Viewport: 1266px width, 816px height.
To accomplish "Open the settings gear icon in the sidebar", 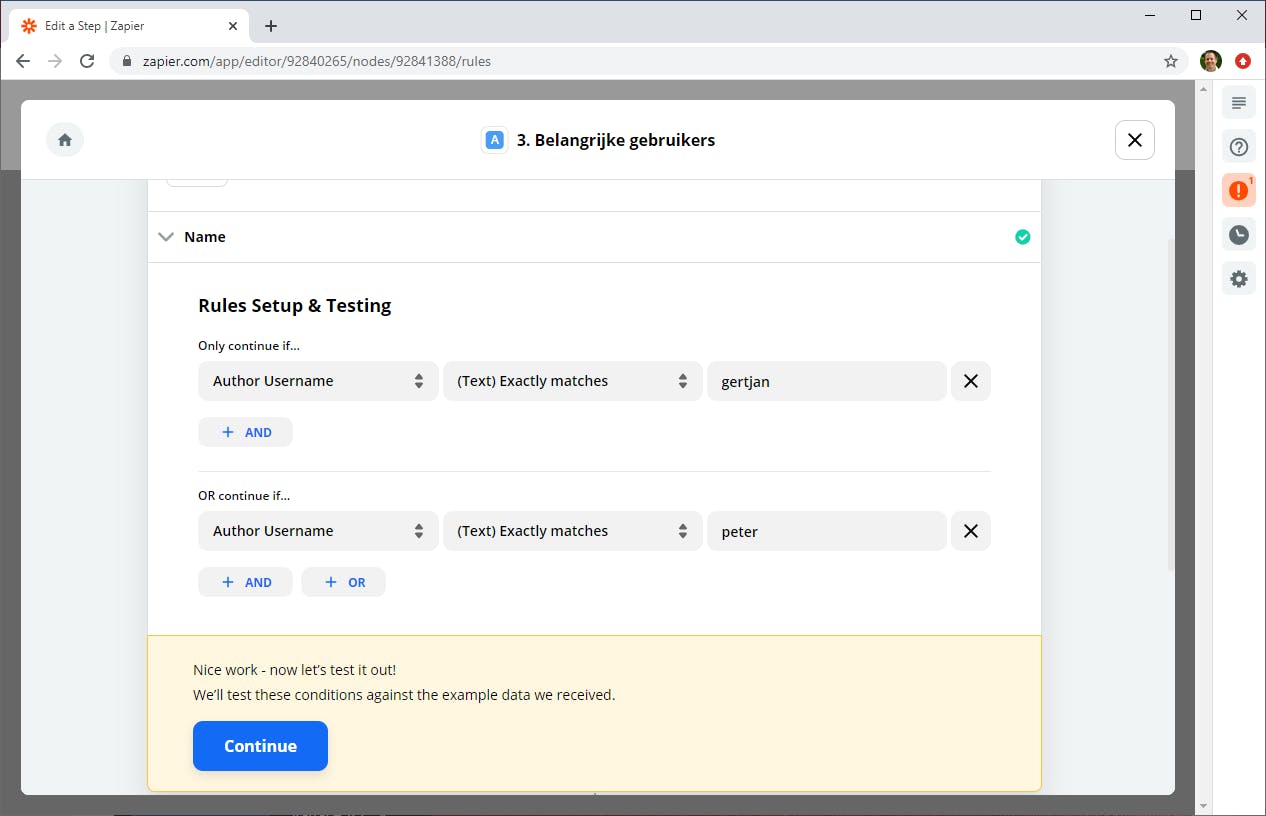I will (1239, 279).
